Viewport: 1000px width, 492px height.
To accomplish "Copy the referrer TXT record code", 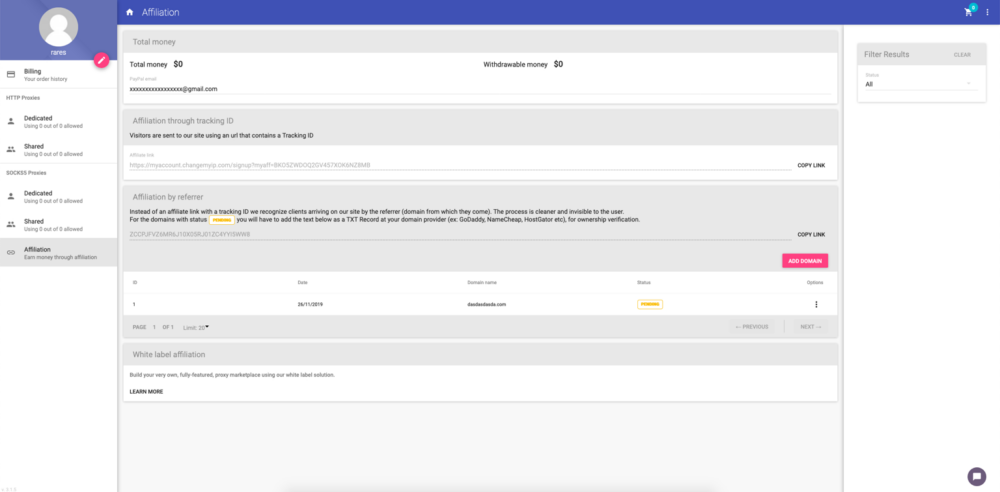I will [811, 234].
